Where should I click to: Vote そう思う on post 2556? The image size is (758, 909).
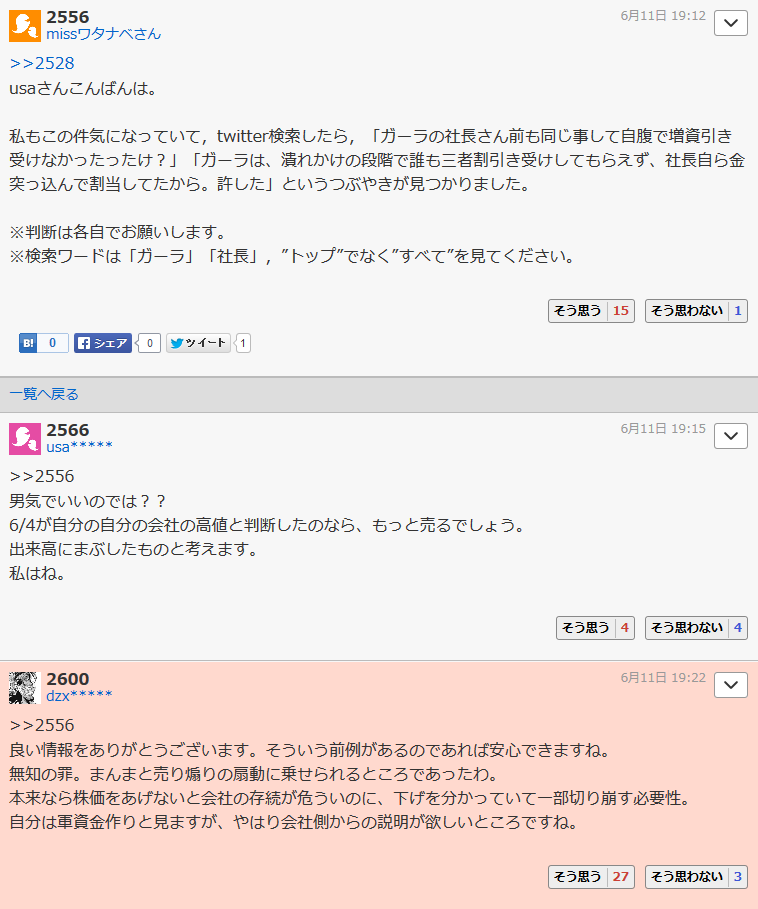pos(591,311)
